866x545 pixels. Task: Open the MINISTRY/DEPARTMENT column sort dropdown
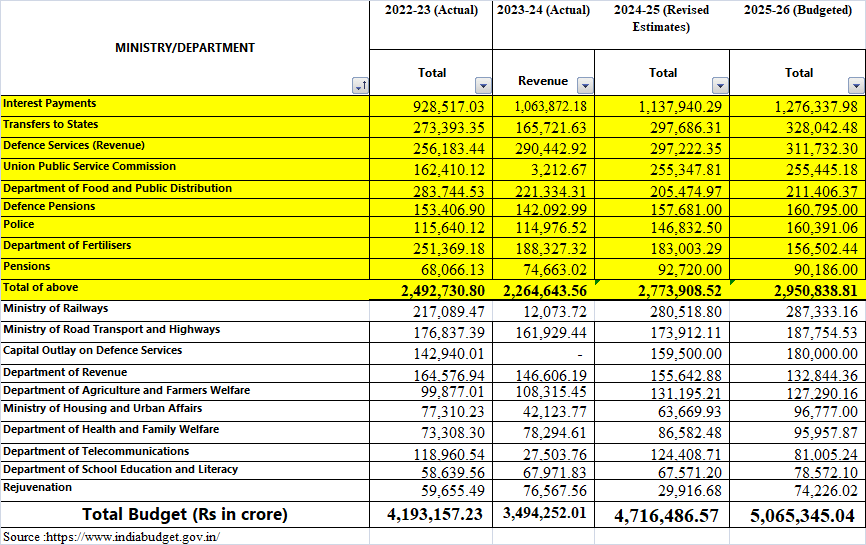click(360, 87)
